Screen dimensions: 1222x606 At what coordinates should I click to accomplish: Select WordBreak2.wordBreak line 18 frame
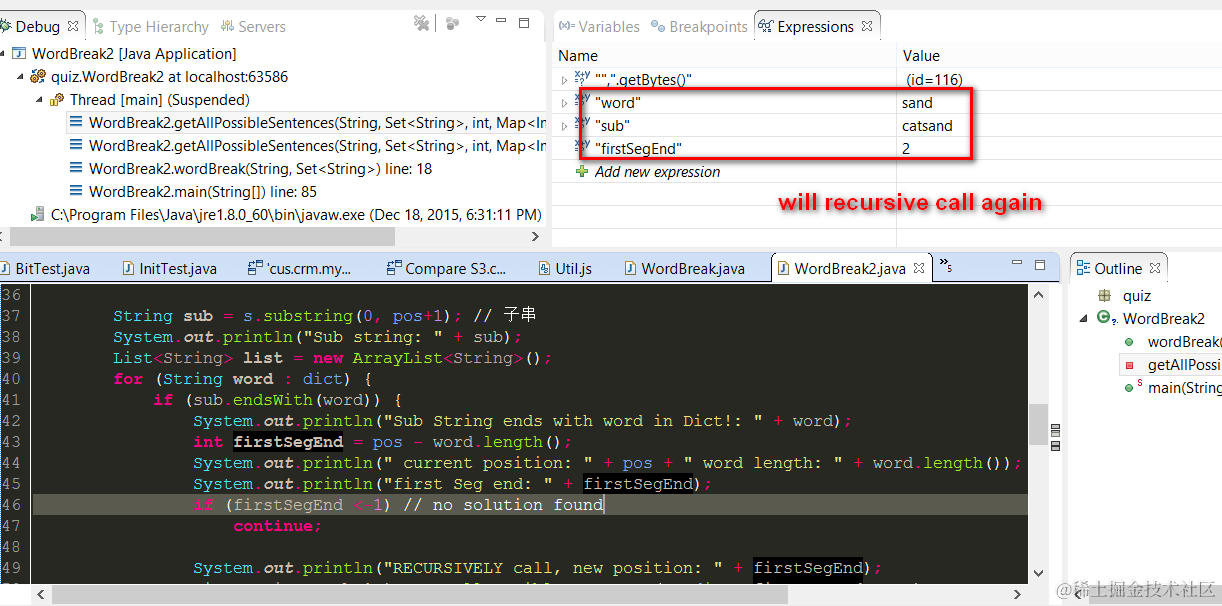251,169
